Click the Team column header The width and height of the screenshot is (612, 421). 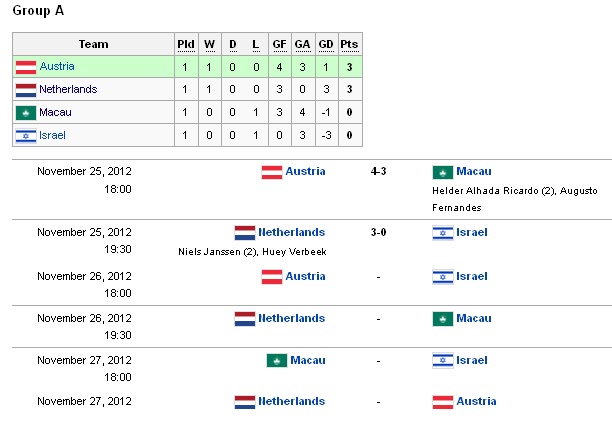[93, 44]
